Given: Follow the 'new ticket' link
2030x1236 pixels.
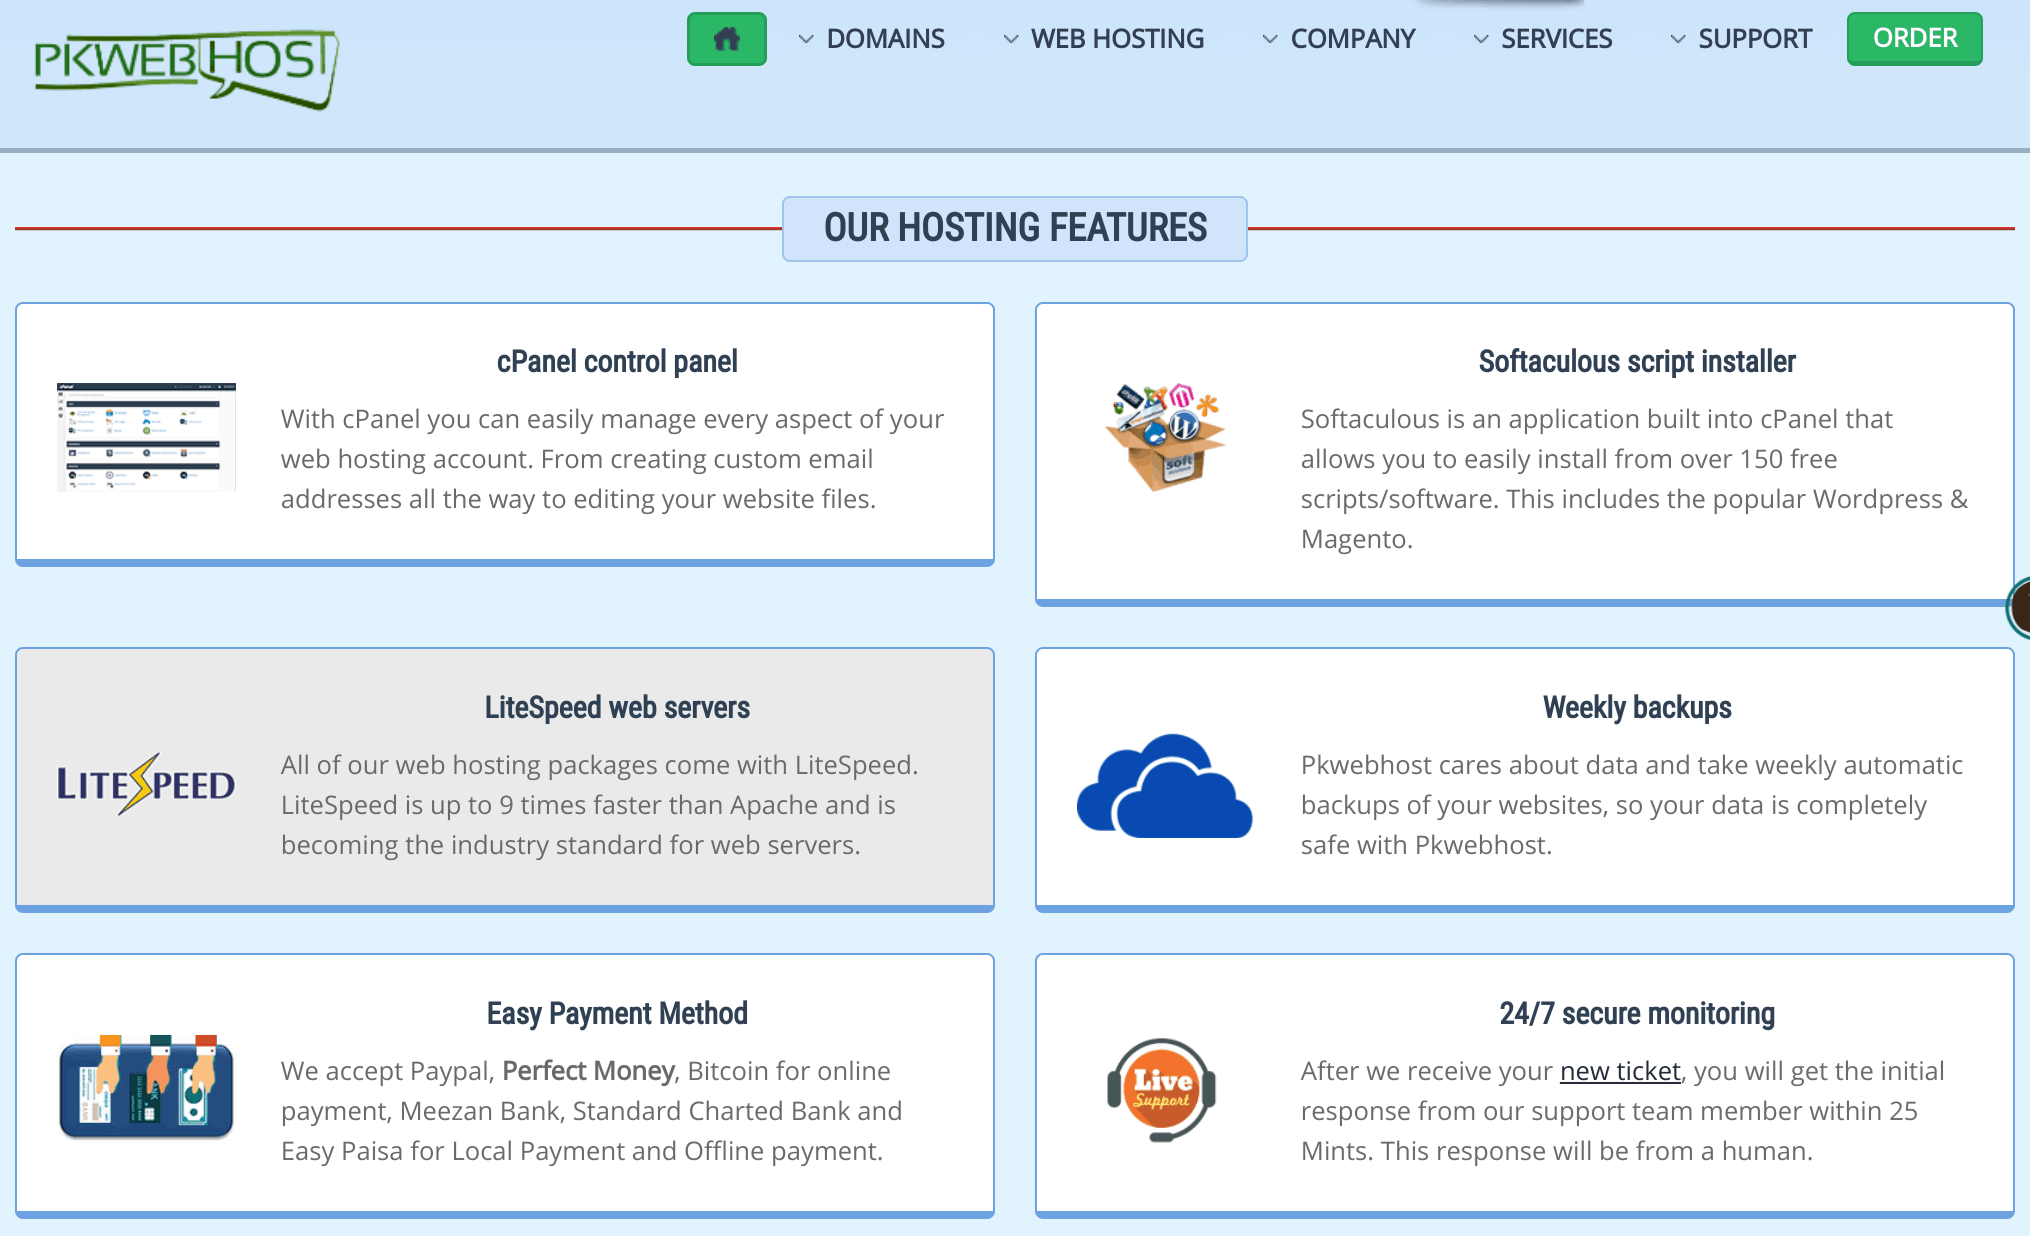Looking at the screenshot, I should pos(1620,1071).
